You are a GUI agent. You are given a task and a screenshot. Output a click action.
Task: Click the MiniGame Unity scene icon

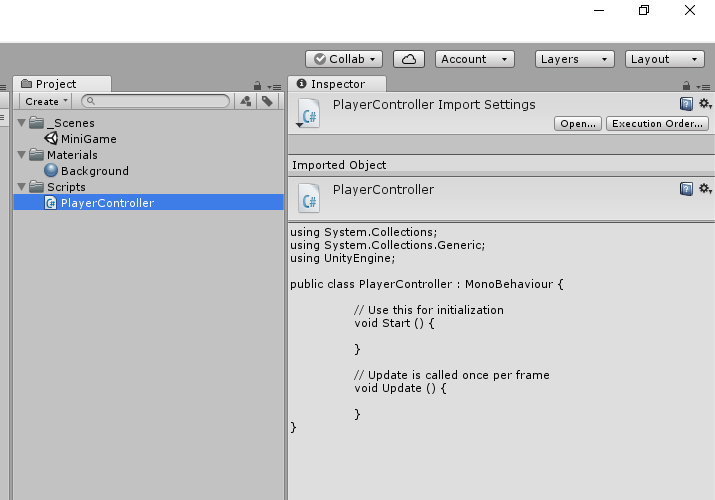[51, 138]
